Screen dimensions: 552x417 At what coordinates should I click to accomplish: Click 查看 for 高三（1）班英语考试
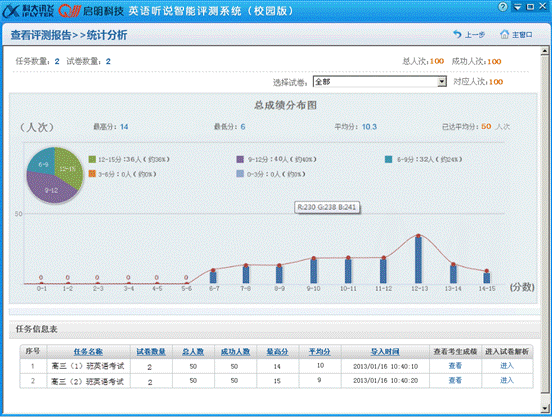point(455,366)
